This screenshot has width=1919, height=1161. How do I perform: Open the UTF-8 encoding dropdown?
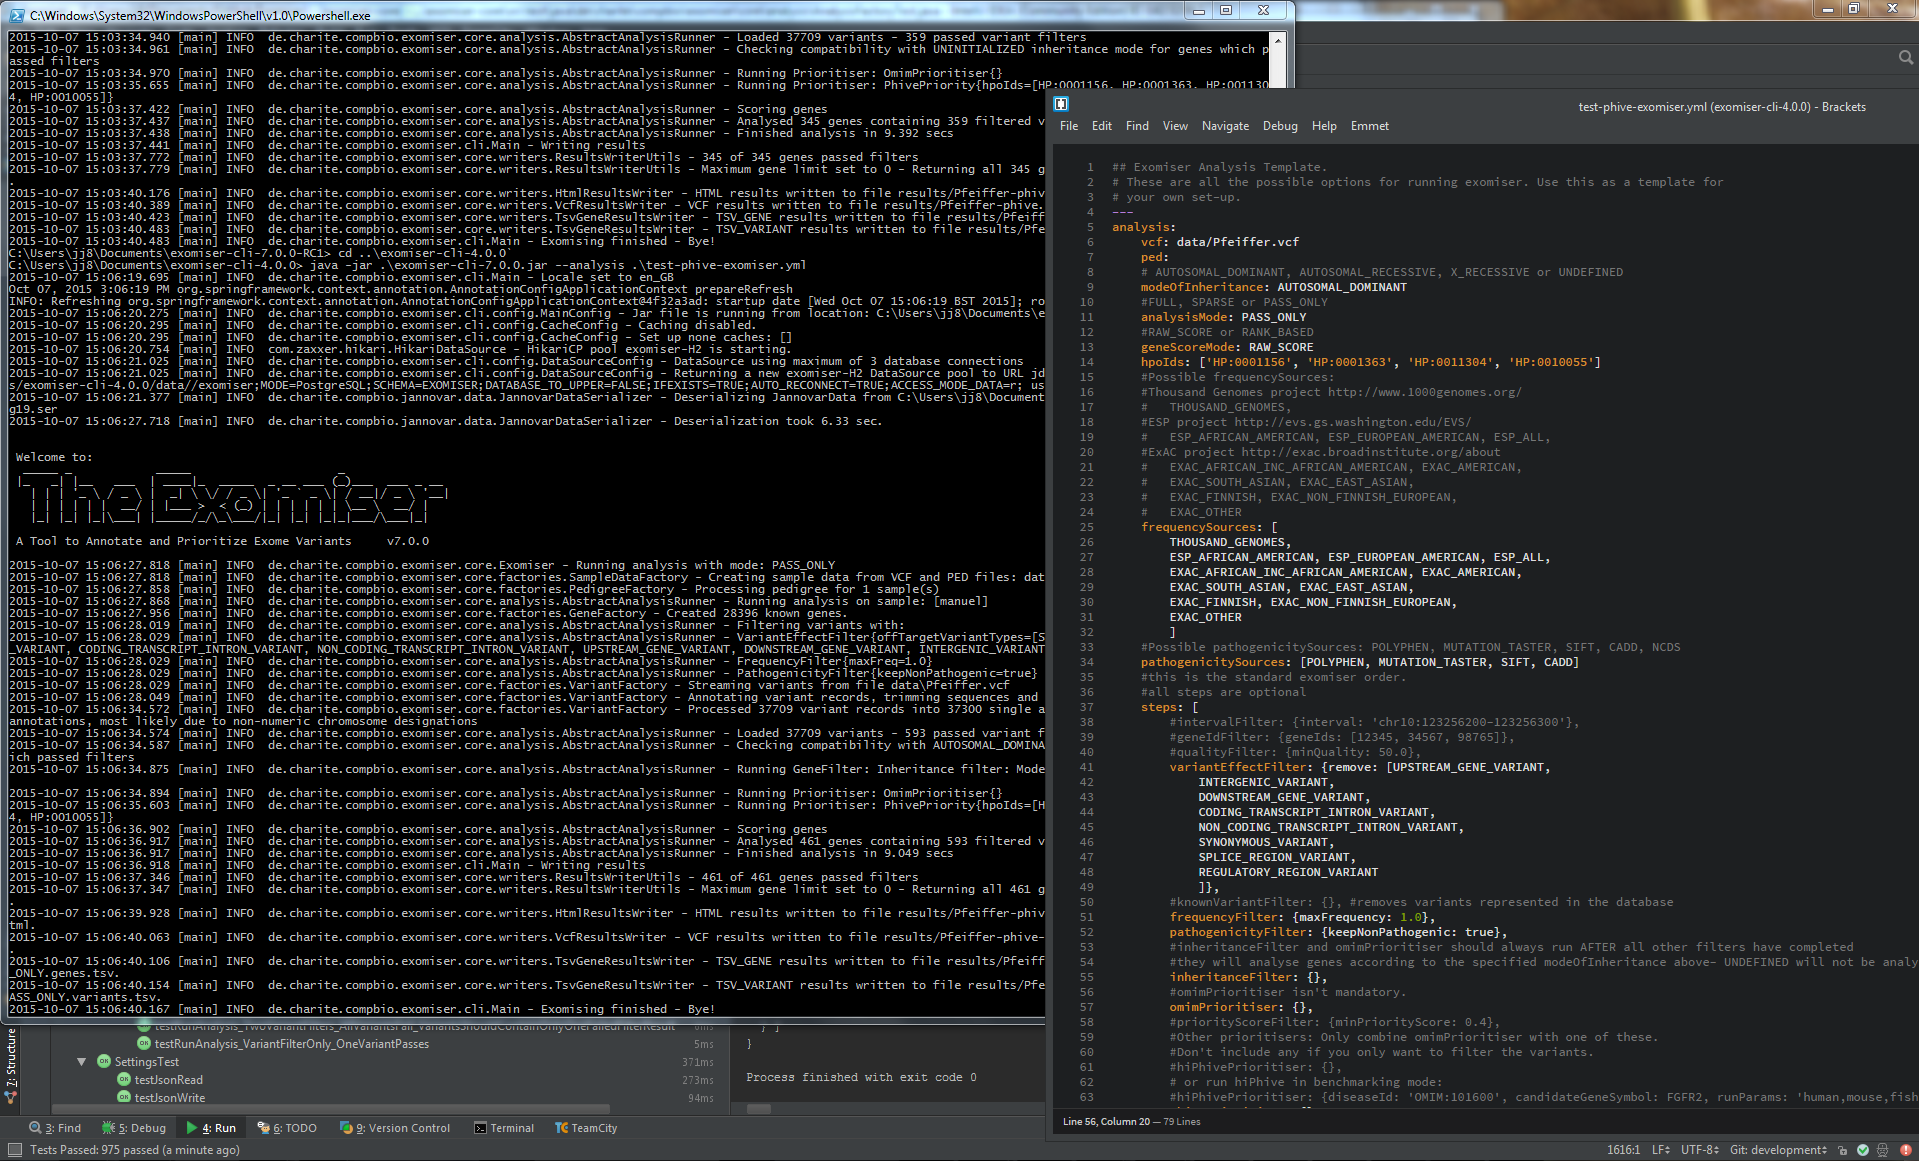(x=1699, y=1150)
